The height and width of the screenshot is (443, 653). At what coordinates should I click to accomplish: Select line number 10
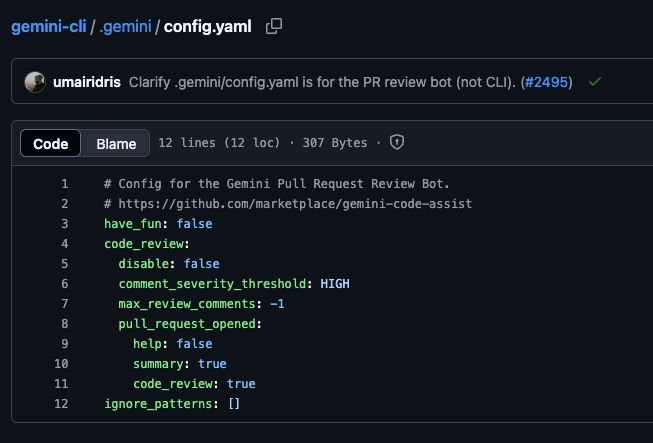(x=61, y=363)
